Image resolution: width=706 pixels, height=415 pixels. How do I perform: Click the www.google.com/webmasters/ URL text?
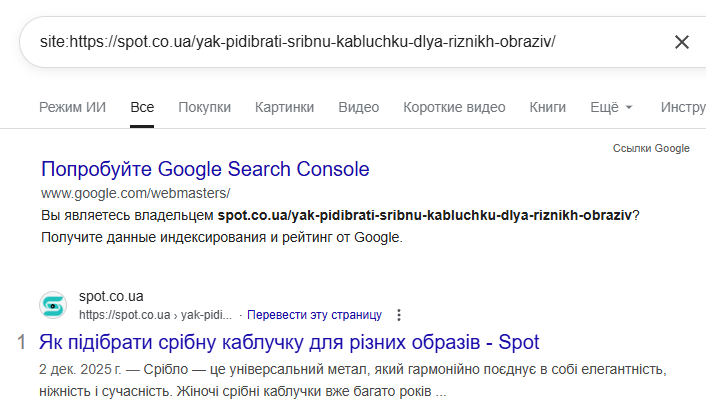coord(135,192)
